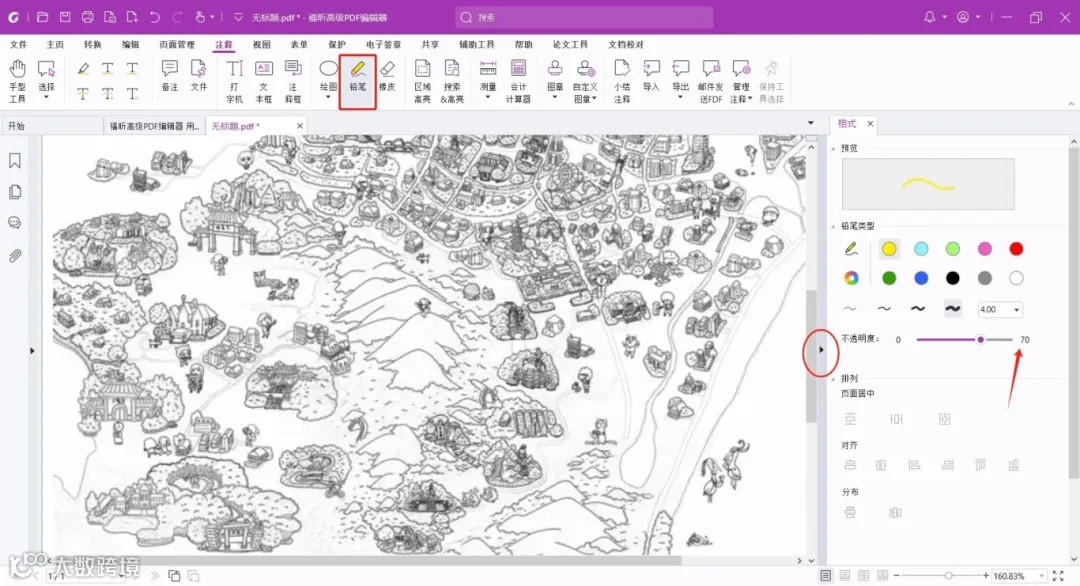
Task: Click the 搜索 search field
Action: 584,17
